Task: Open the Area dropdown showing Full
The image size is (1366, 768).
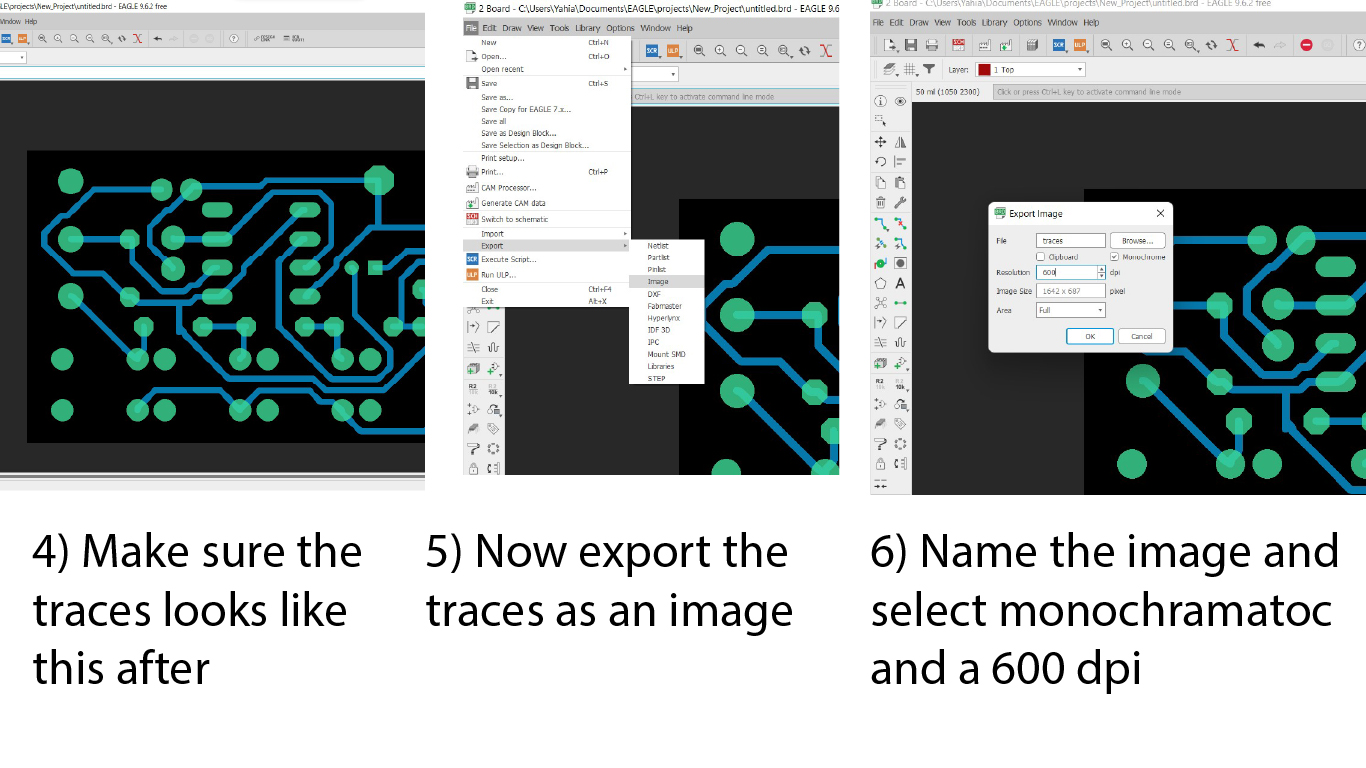Action: (1070, 310)
